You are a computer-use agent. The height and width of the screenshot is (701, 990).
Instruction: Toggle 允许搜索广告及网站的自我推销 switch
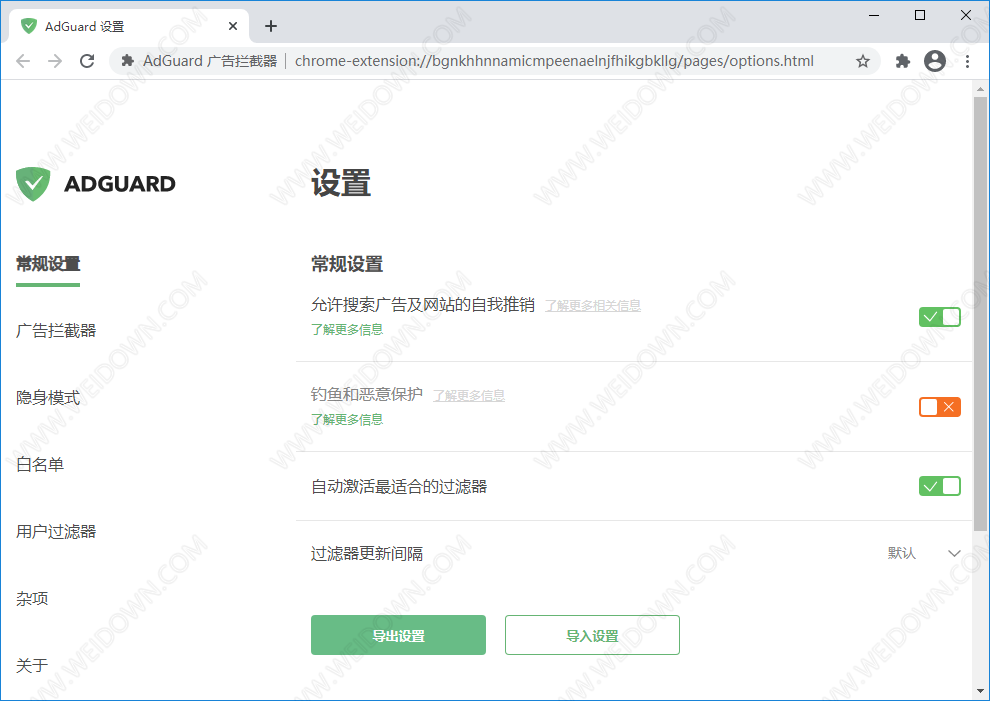click(939, 317)
